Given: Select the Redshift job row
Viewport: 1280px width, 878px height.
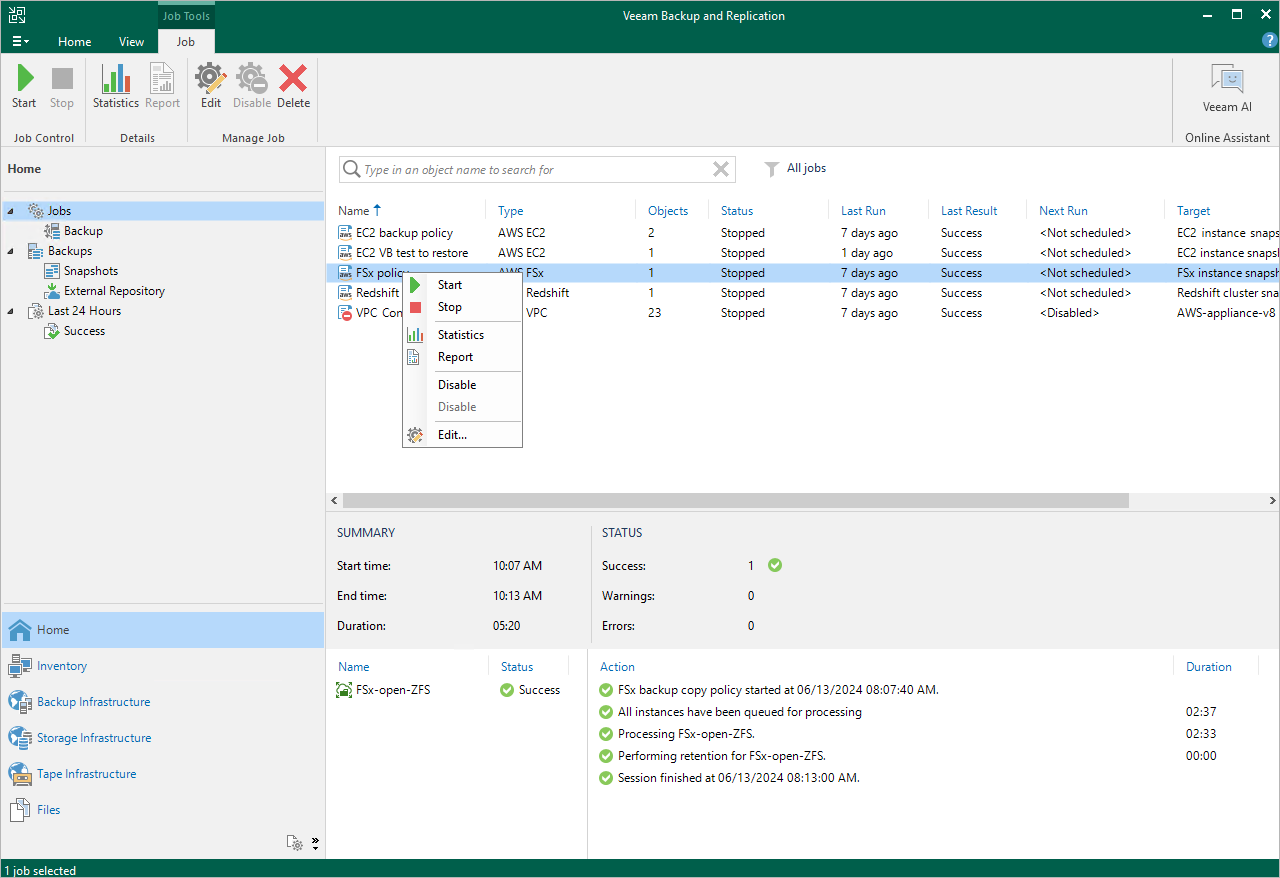Looking at the screenshot, I should pos(803,293).
